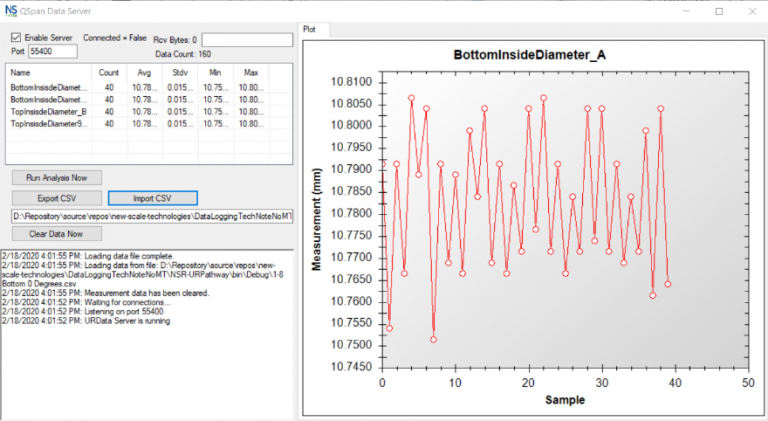
Task: Switch to the Plot tab
Action: point(312,30)
